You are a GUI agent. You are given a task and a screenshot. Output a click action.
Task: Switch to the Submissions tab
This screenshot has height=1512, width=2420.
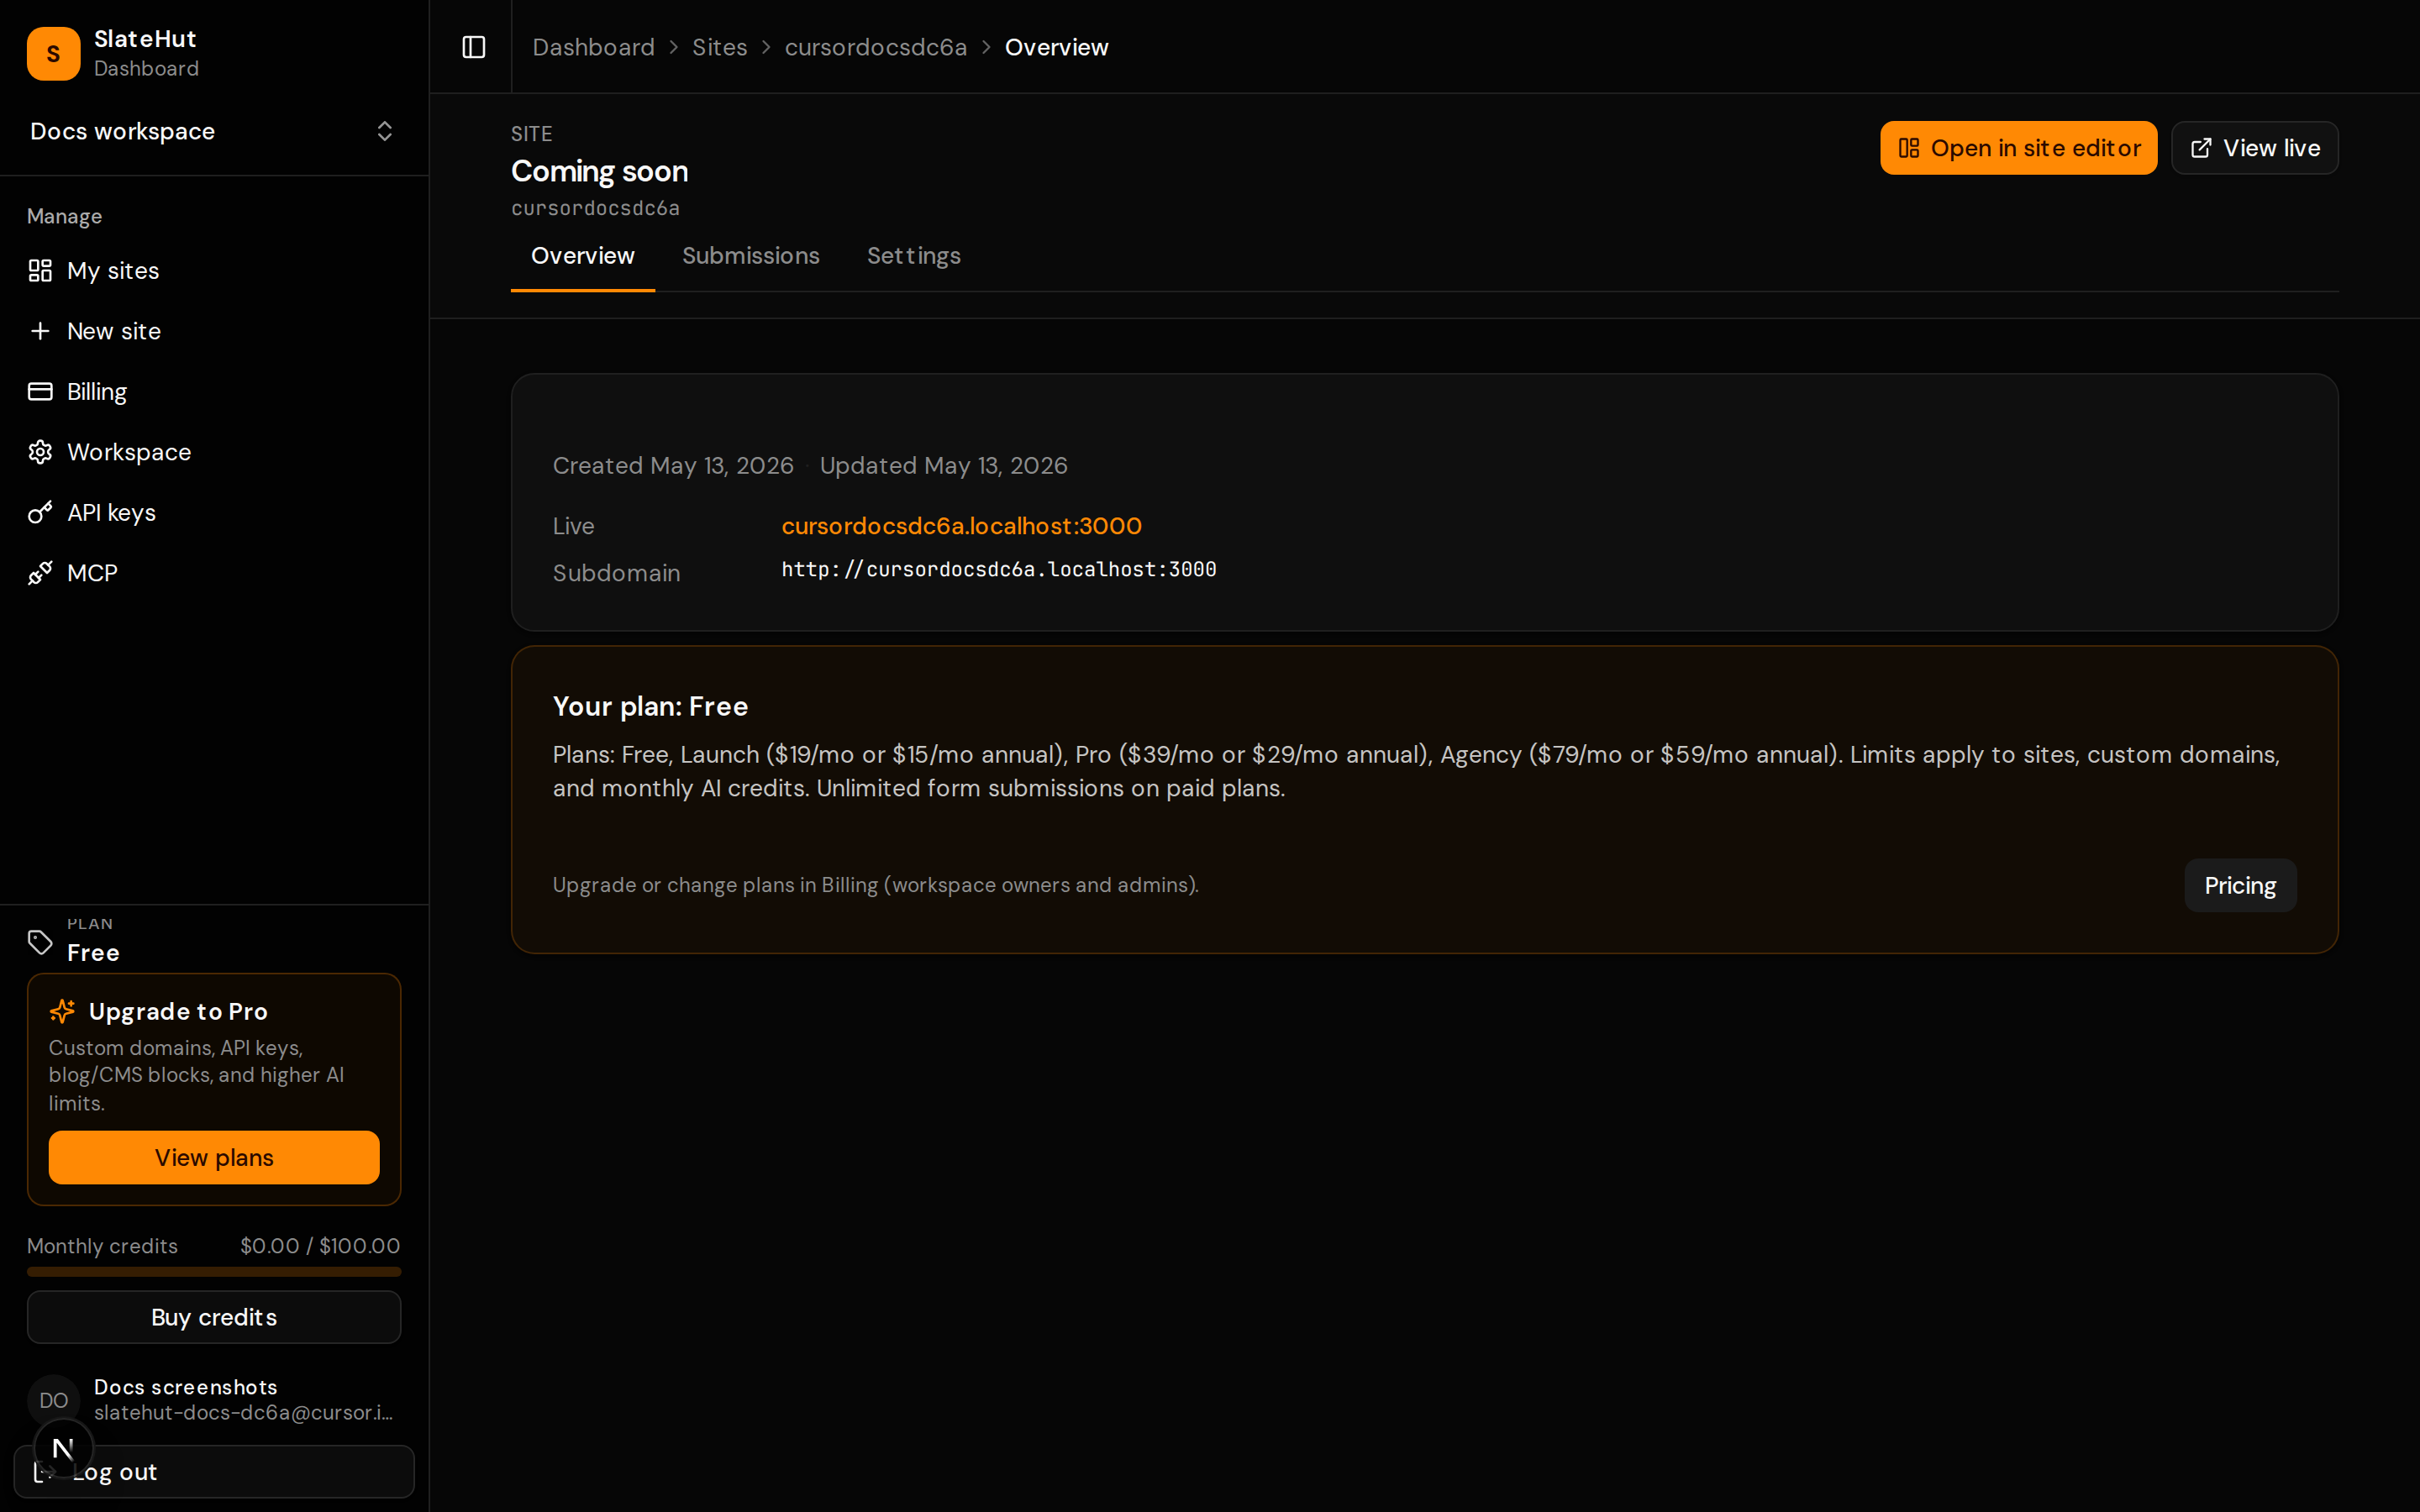(x=751, y=256)
